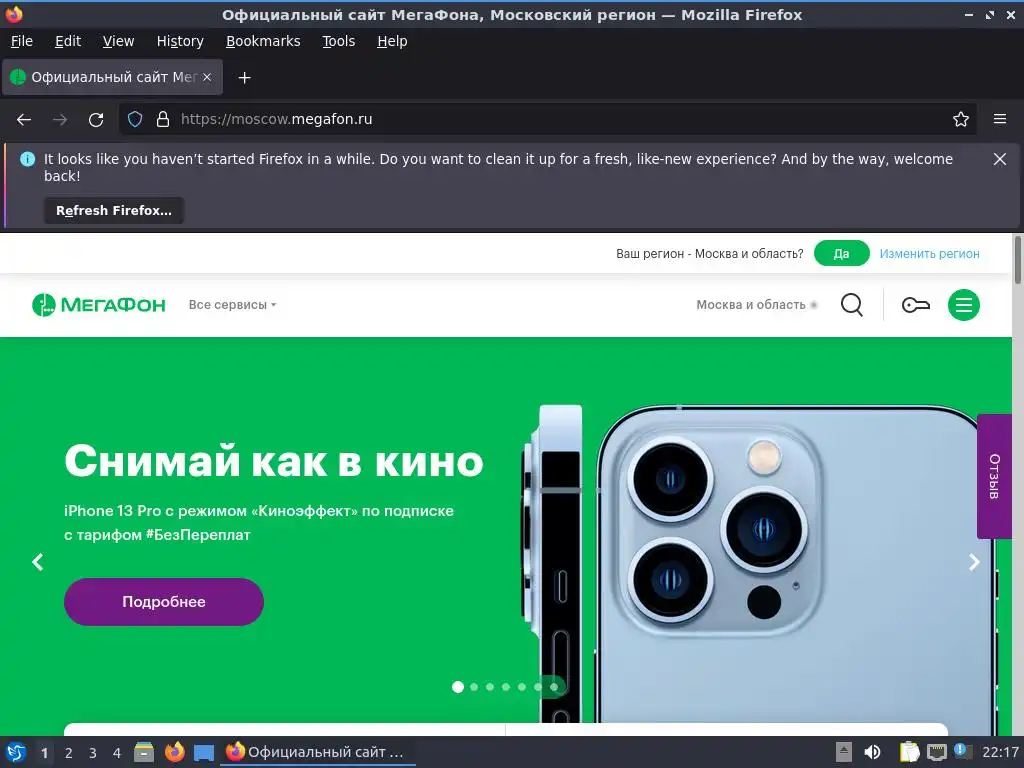Dismiss the Firefox refresh notification bar

pyautogui.click(x=1000, y=159)
